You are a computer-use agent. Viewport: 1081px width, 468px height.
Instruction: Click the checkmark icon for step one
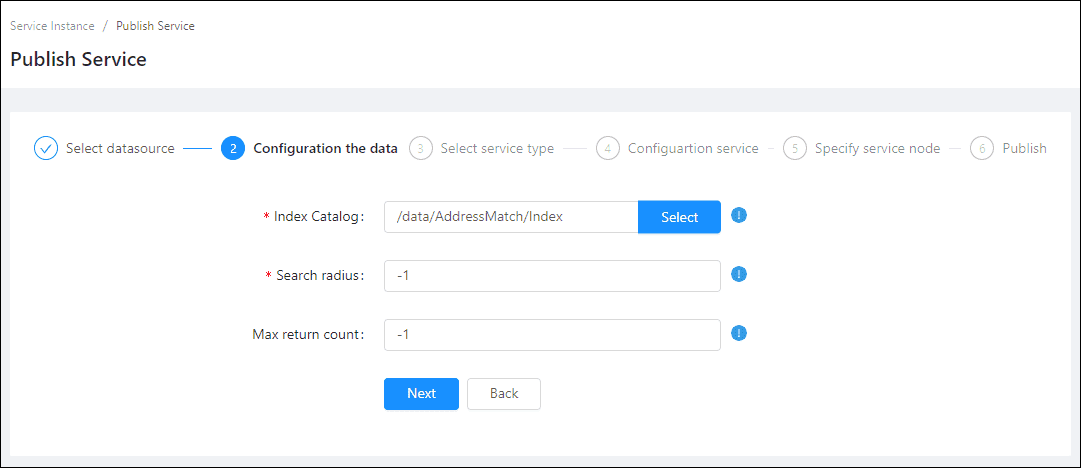point(46,148)
